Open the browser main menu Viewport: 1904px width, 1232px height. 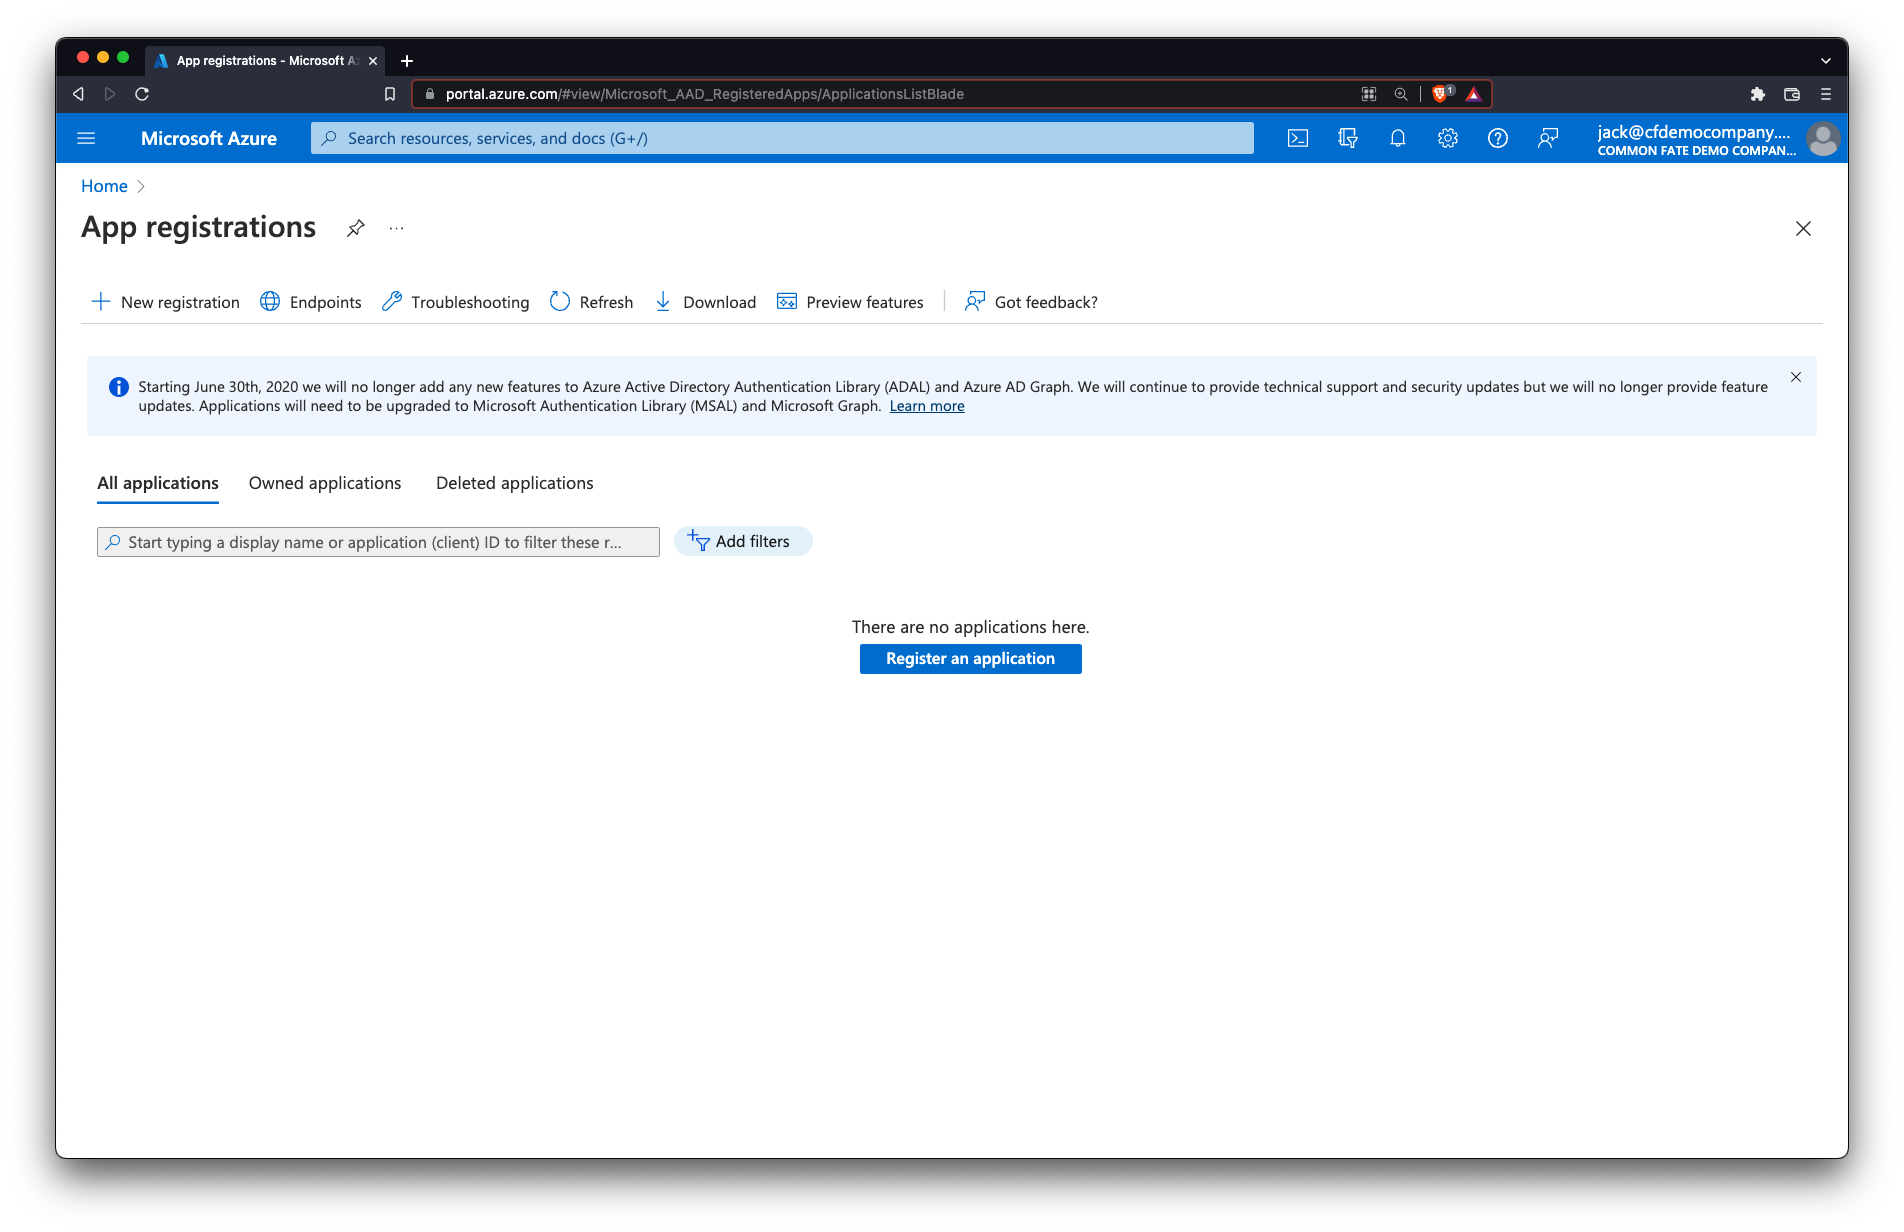tap(1826, 94)
